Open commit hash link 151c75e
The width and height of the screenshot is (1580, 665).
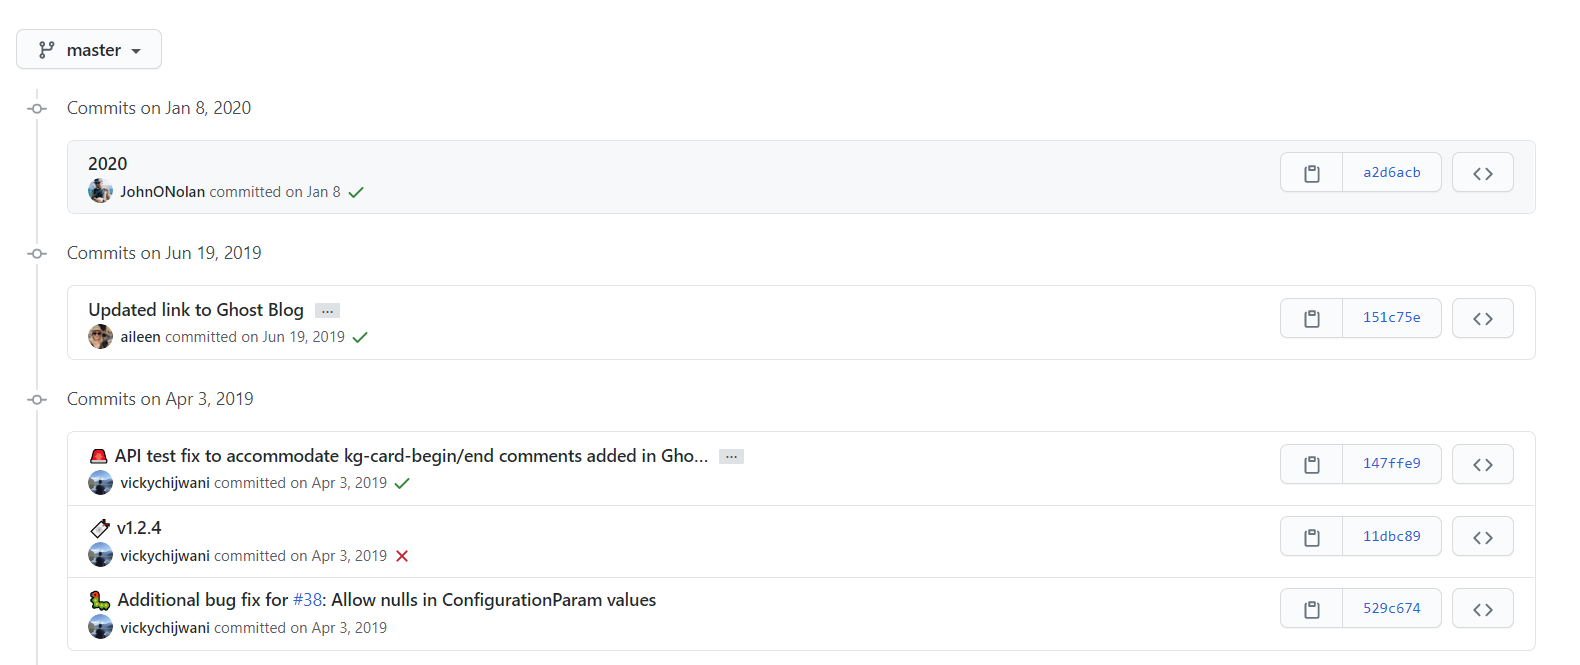point(1391,318)
